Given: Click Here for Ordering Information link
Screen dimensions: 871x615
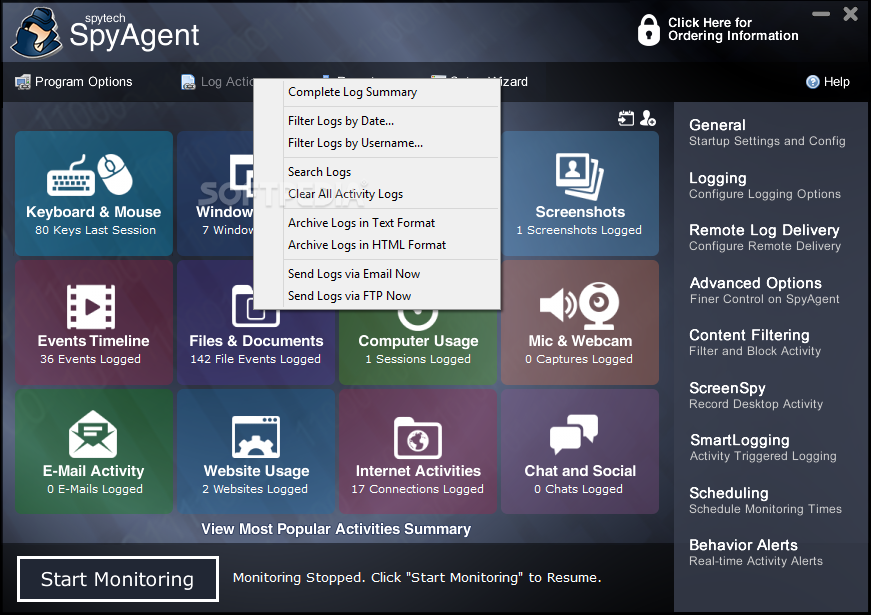Looking at the screenshot, I should pyautogui.click(x=733, y=29).
